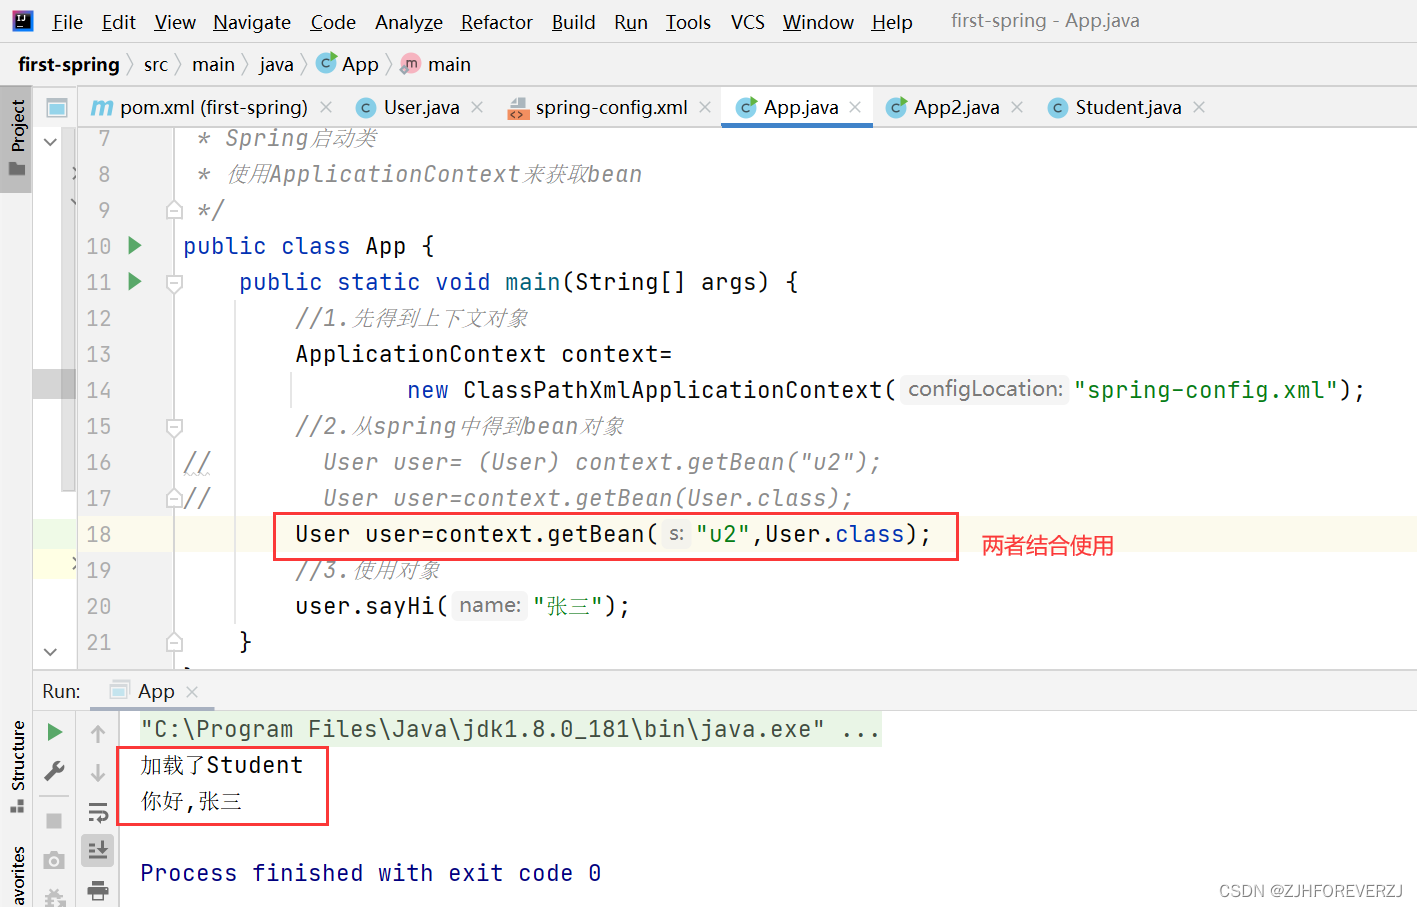
Task: Collapse the main method fold at line 11
Action: pyautogui.click(x=174, y=283)
